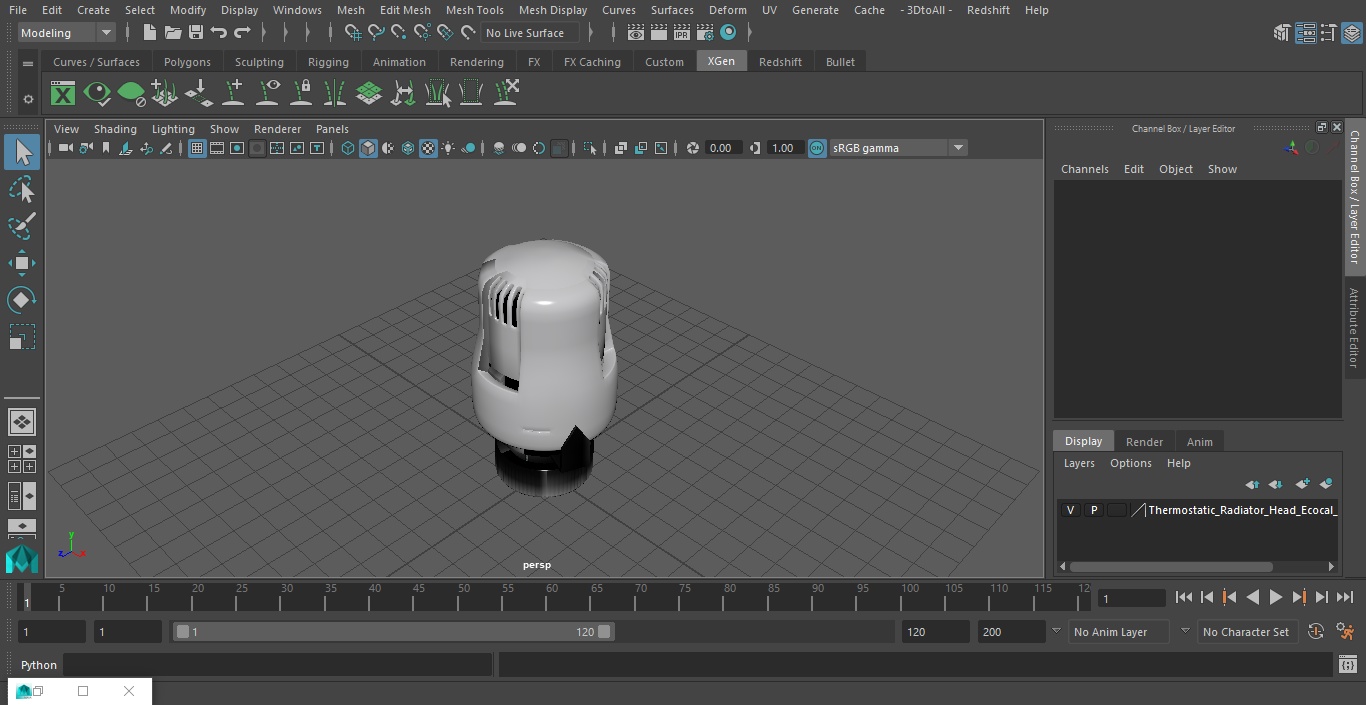The image size is (1366, 705).
Task: Click the Python command input field
Action: coord(278,665)
